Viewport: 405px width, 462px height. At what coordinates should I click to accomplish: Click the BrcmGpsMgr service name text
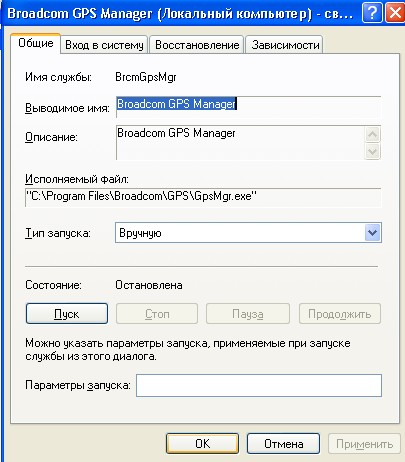click(146, 77)
